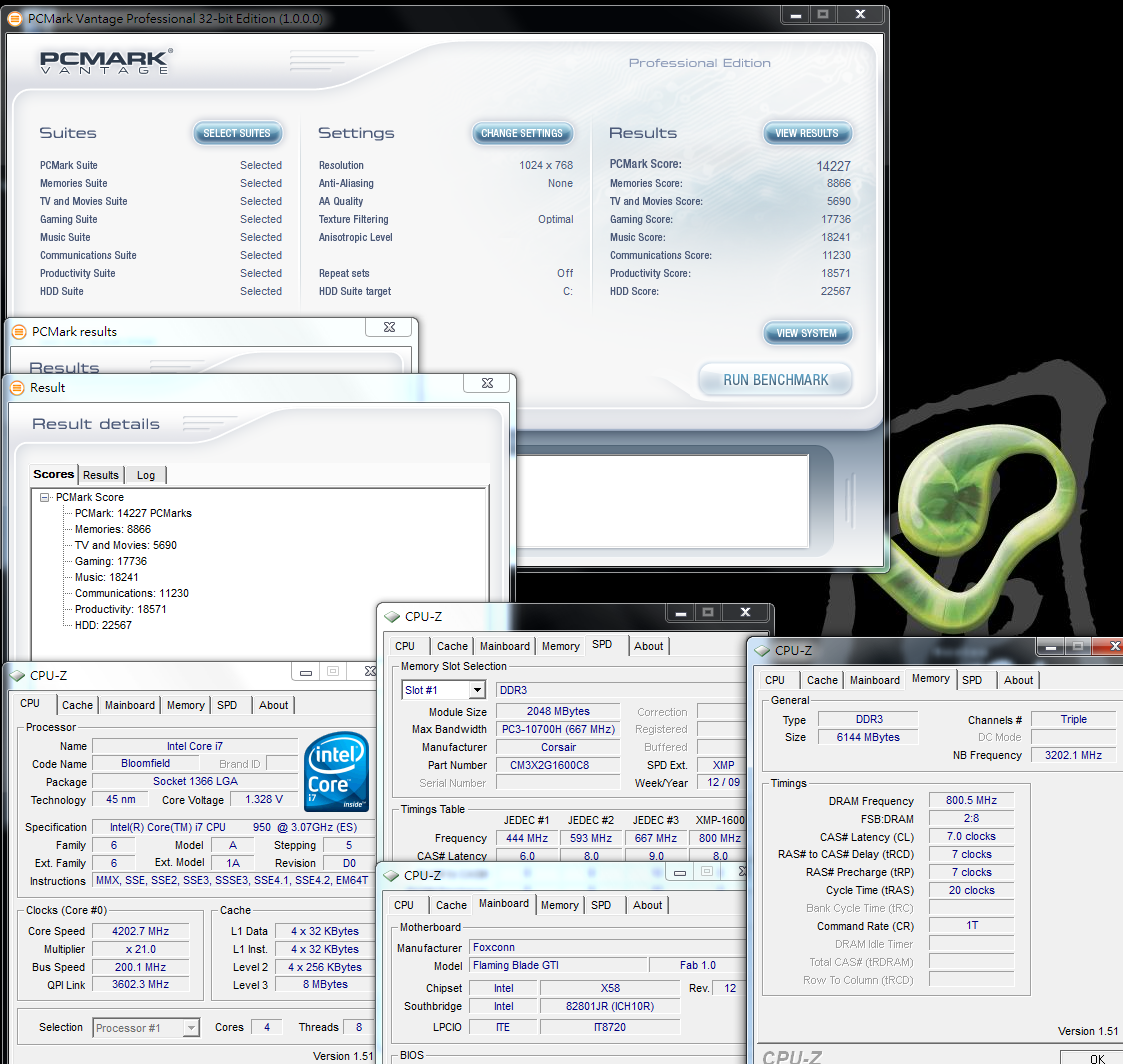Open the Slot #1 memory slot dropdown

(x=477, y=690)
